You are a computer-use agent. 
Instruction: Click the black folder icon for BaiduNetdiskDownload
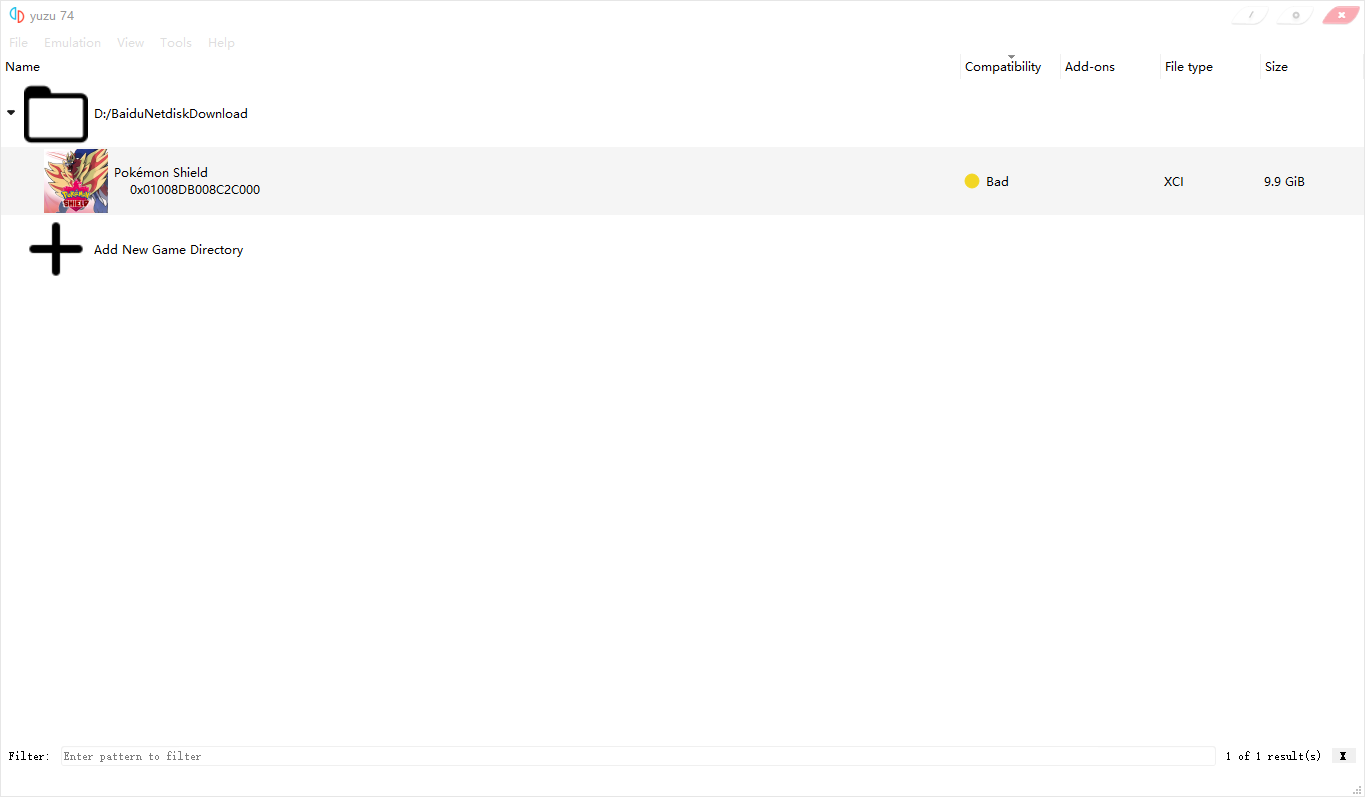pos(56,114)
